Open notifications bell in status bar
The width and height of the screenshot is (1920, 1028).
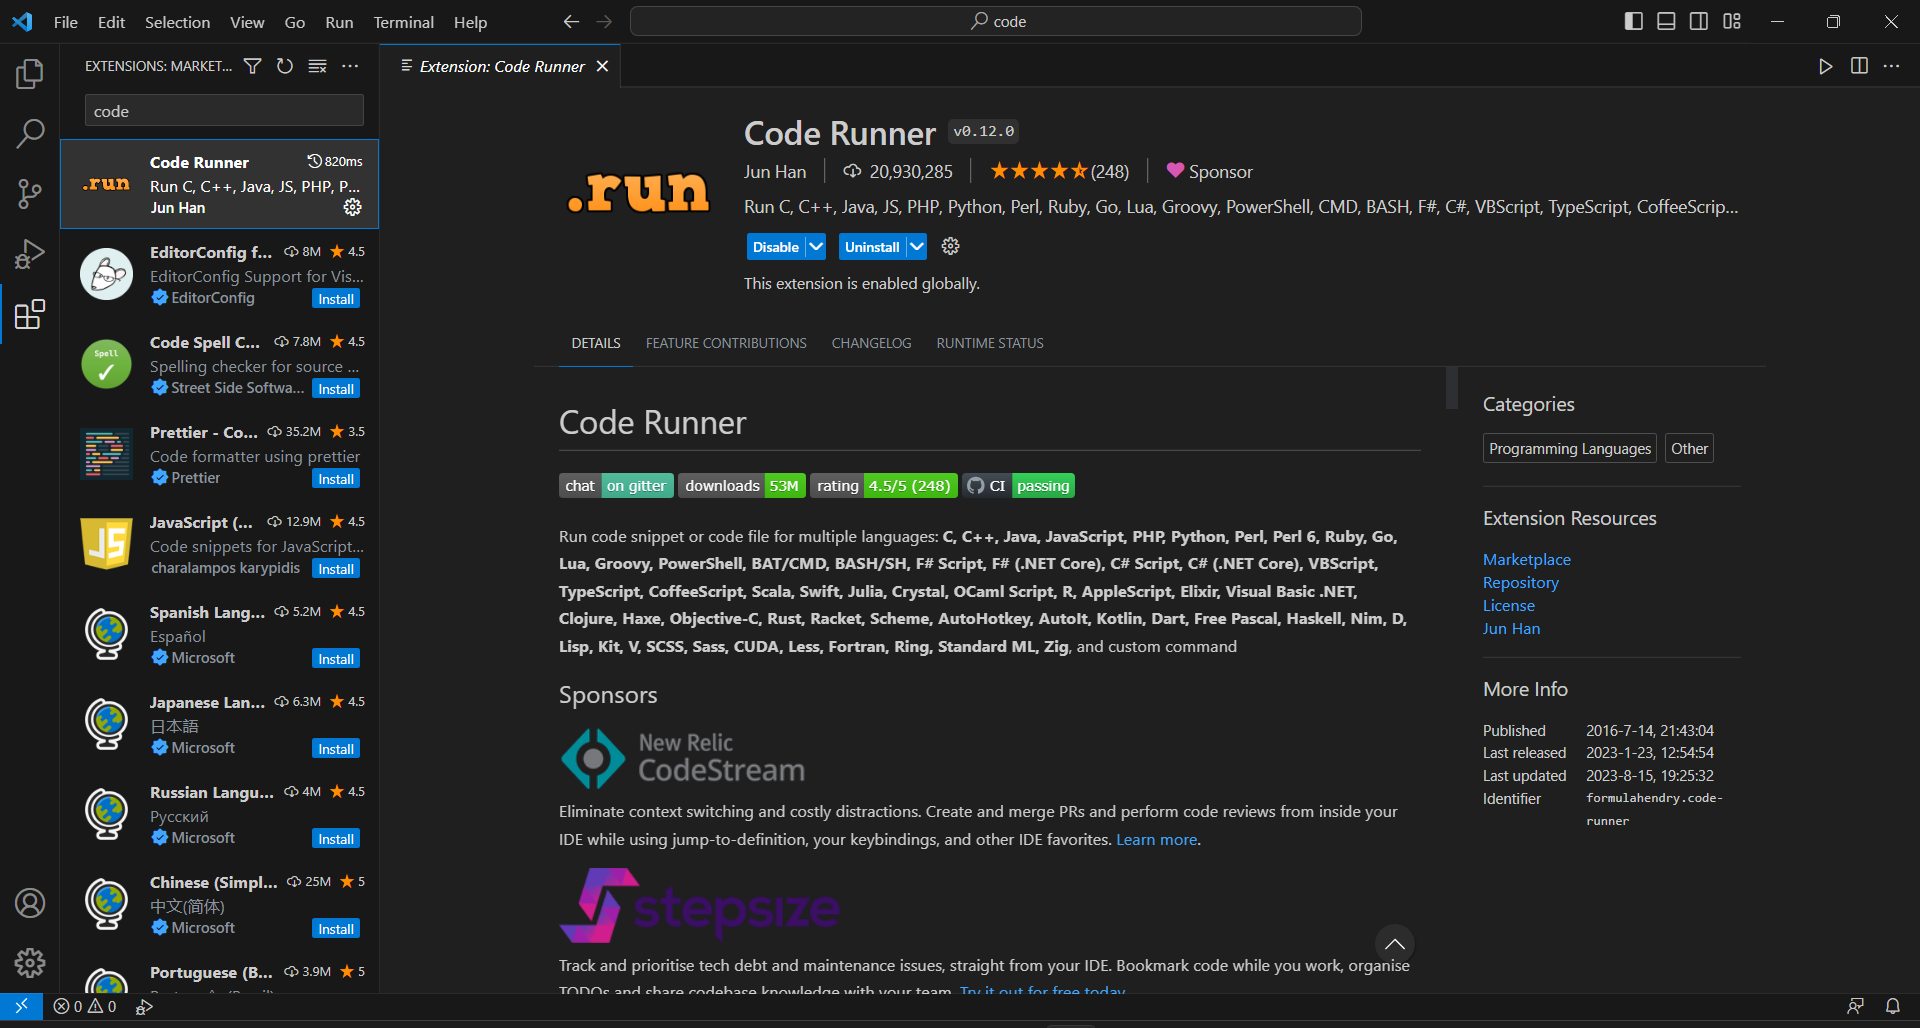(1893, 1006)
